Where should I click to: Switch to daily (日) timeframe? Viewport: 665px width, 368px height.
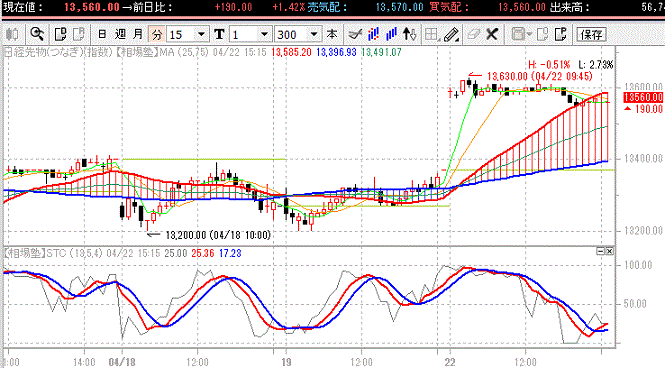tap(102, 34)
